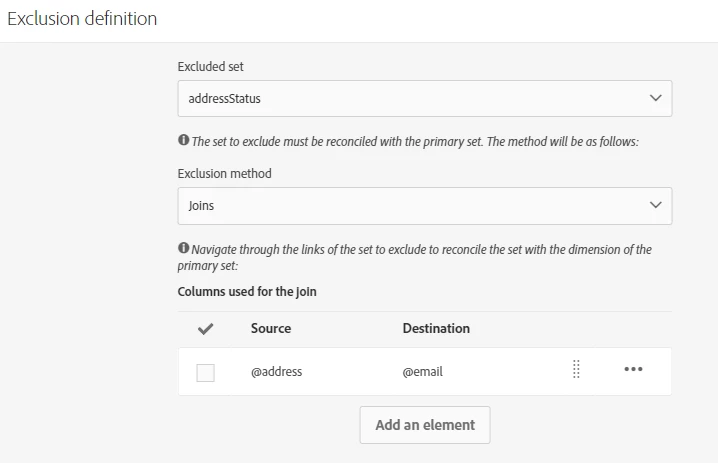Click info icon beside 'The set to exclude'
The image size is (718, 463).
click(x=183, y=141)
